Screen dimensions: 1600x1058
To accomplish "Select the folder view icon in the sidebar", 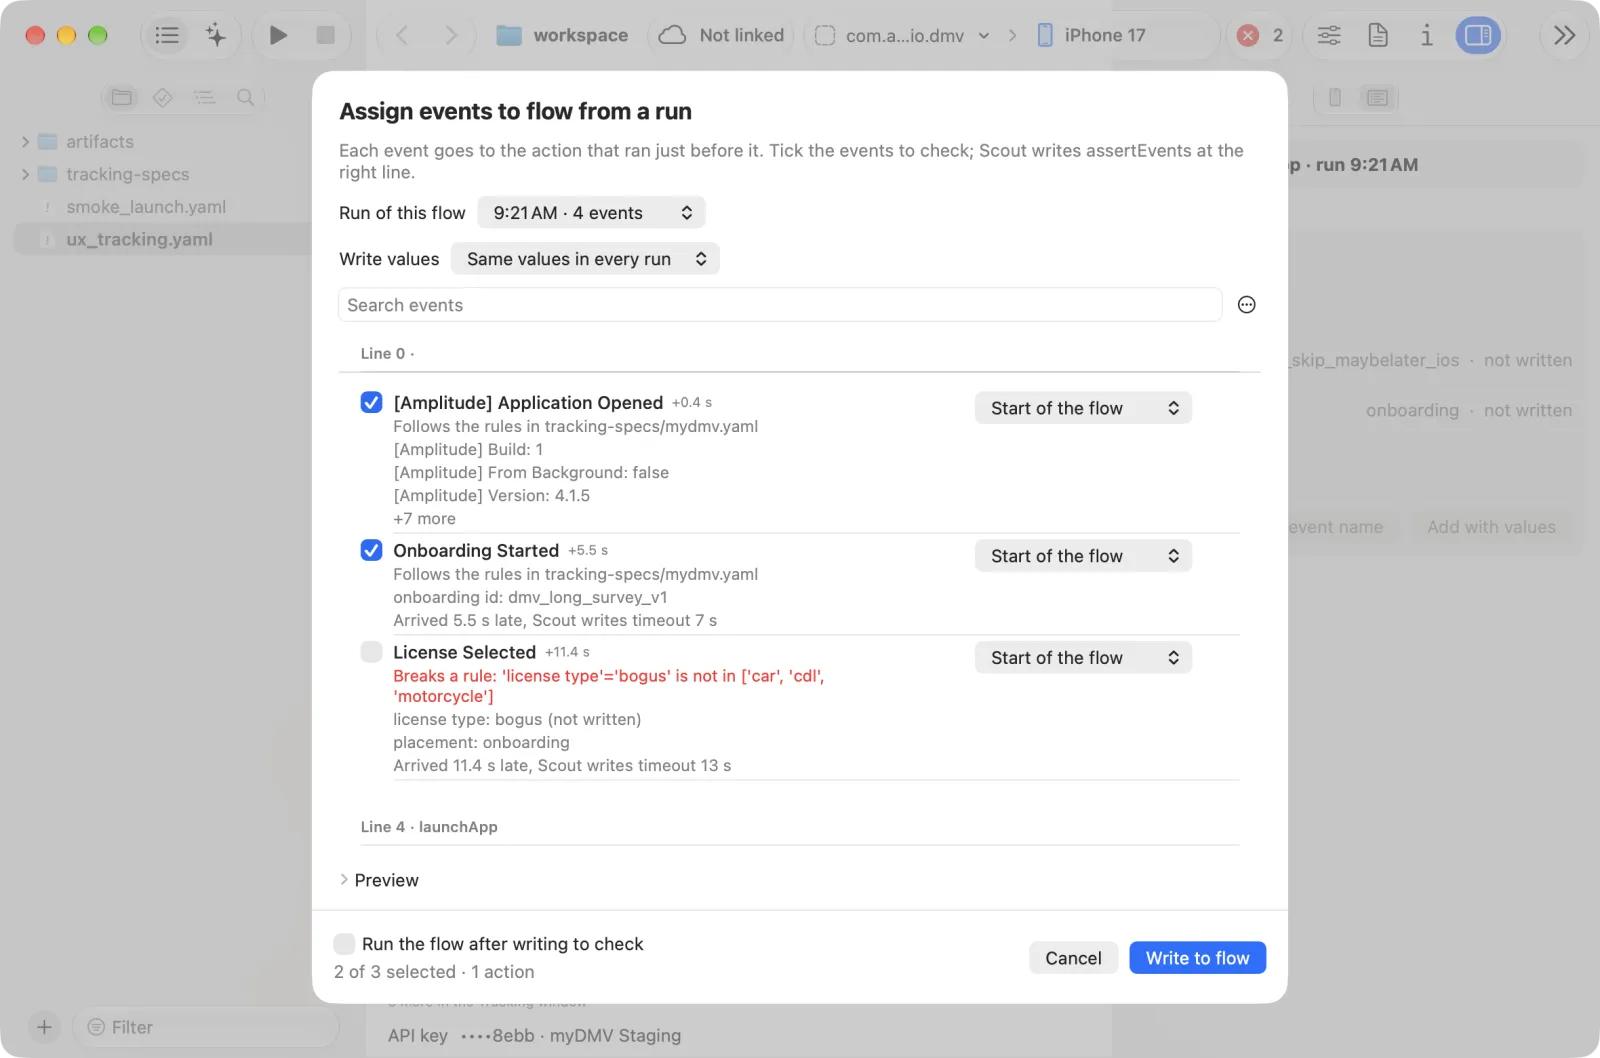I will 122,97.
